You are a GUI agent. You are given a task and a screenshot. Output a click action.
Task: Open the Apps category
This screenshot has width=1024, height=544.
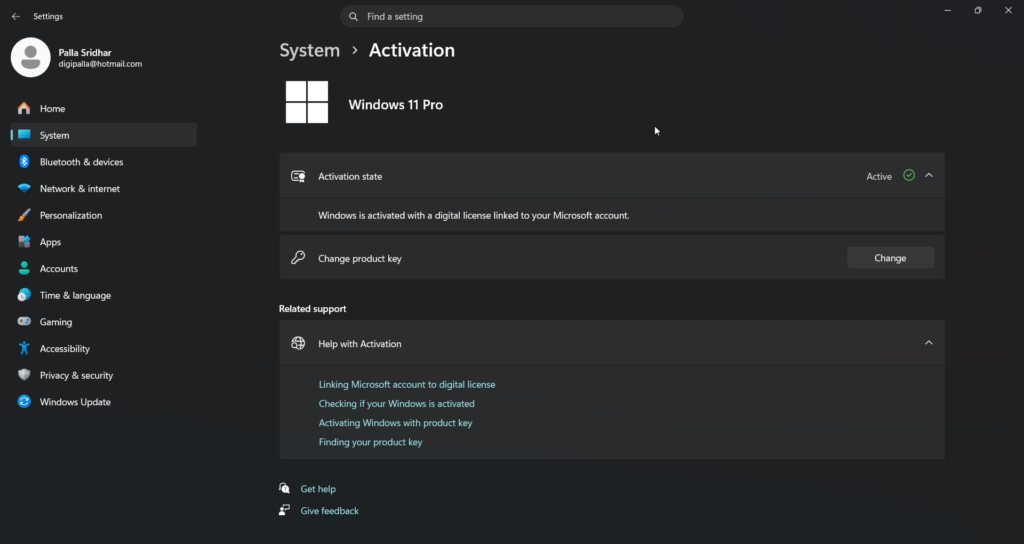pyautogui.click(x=104, y=242)
